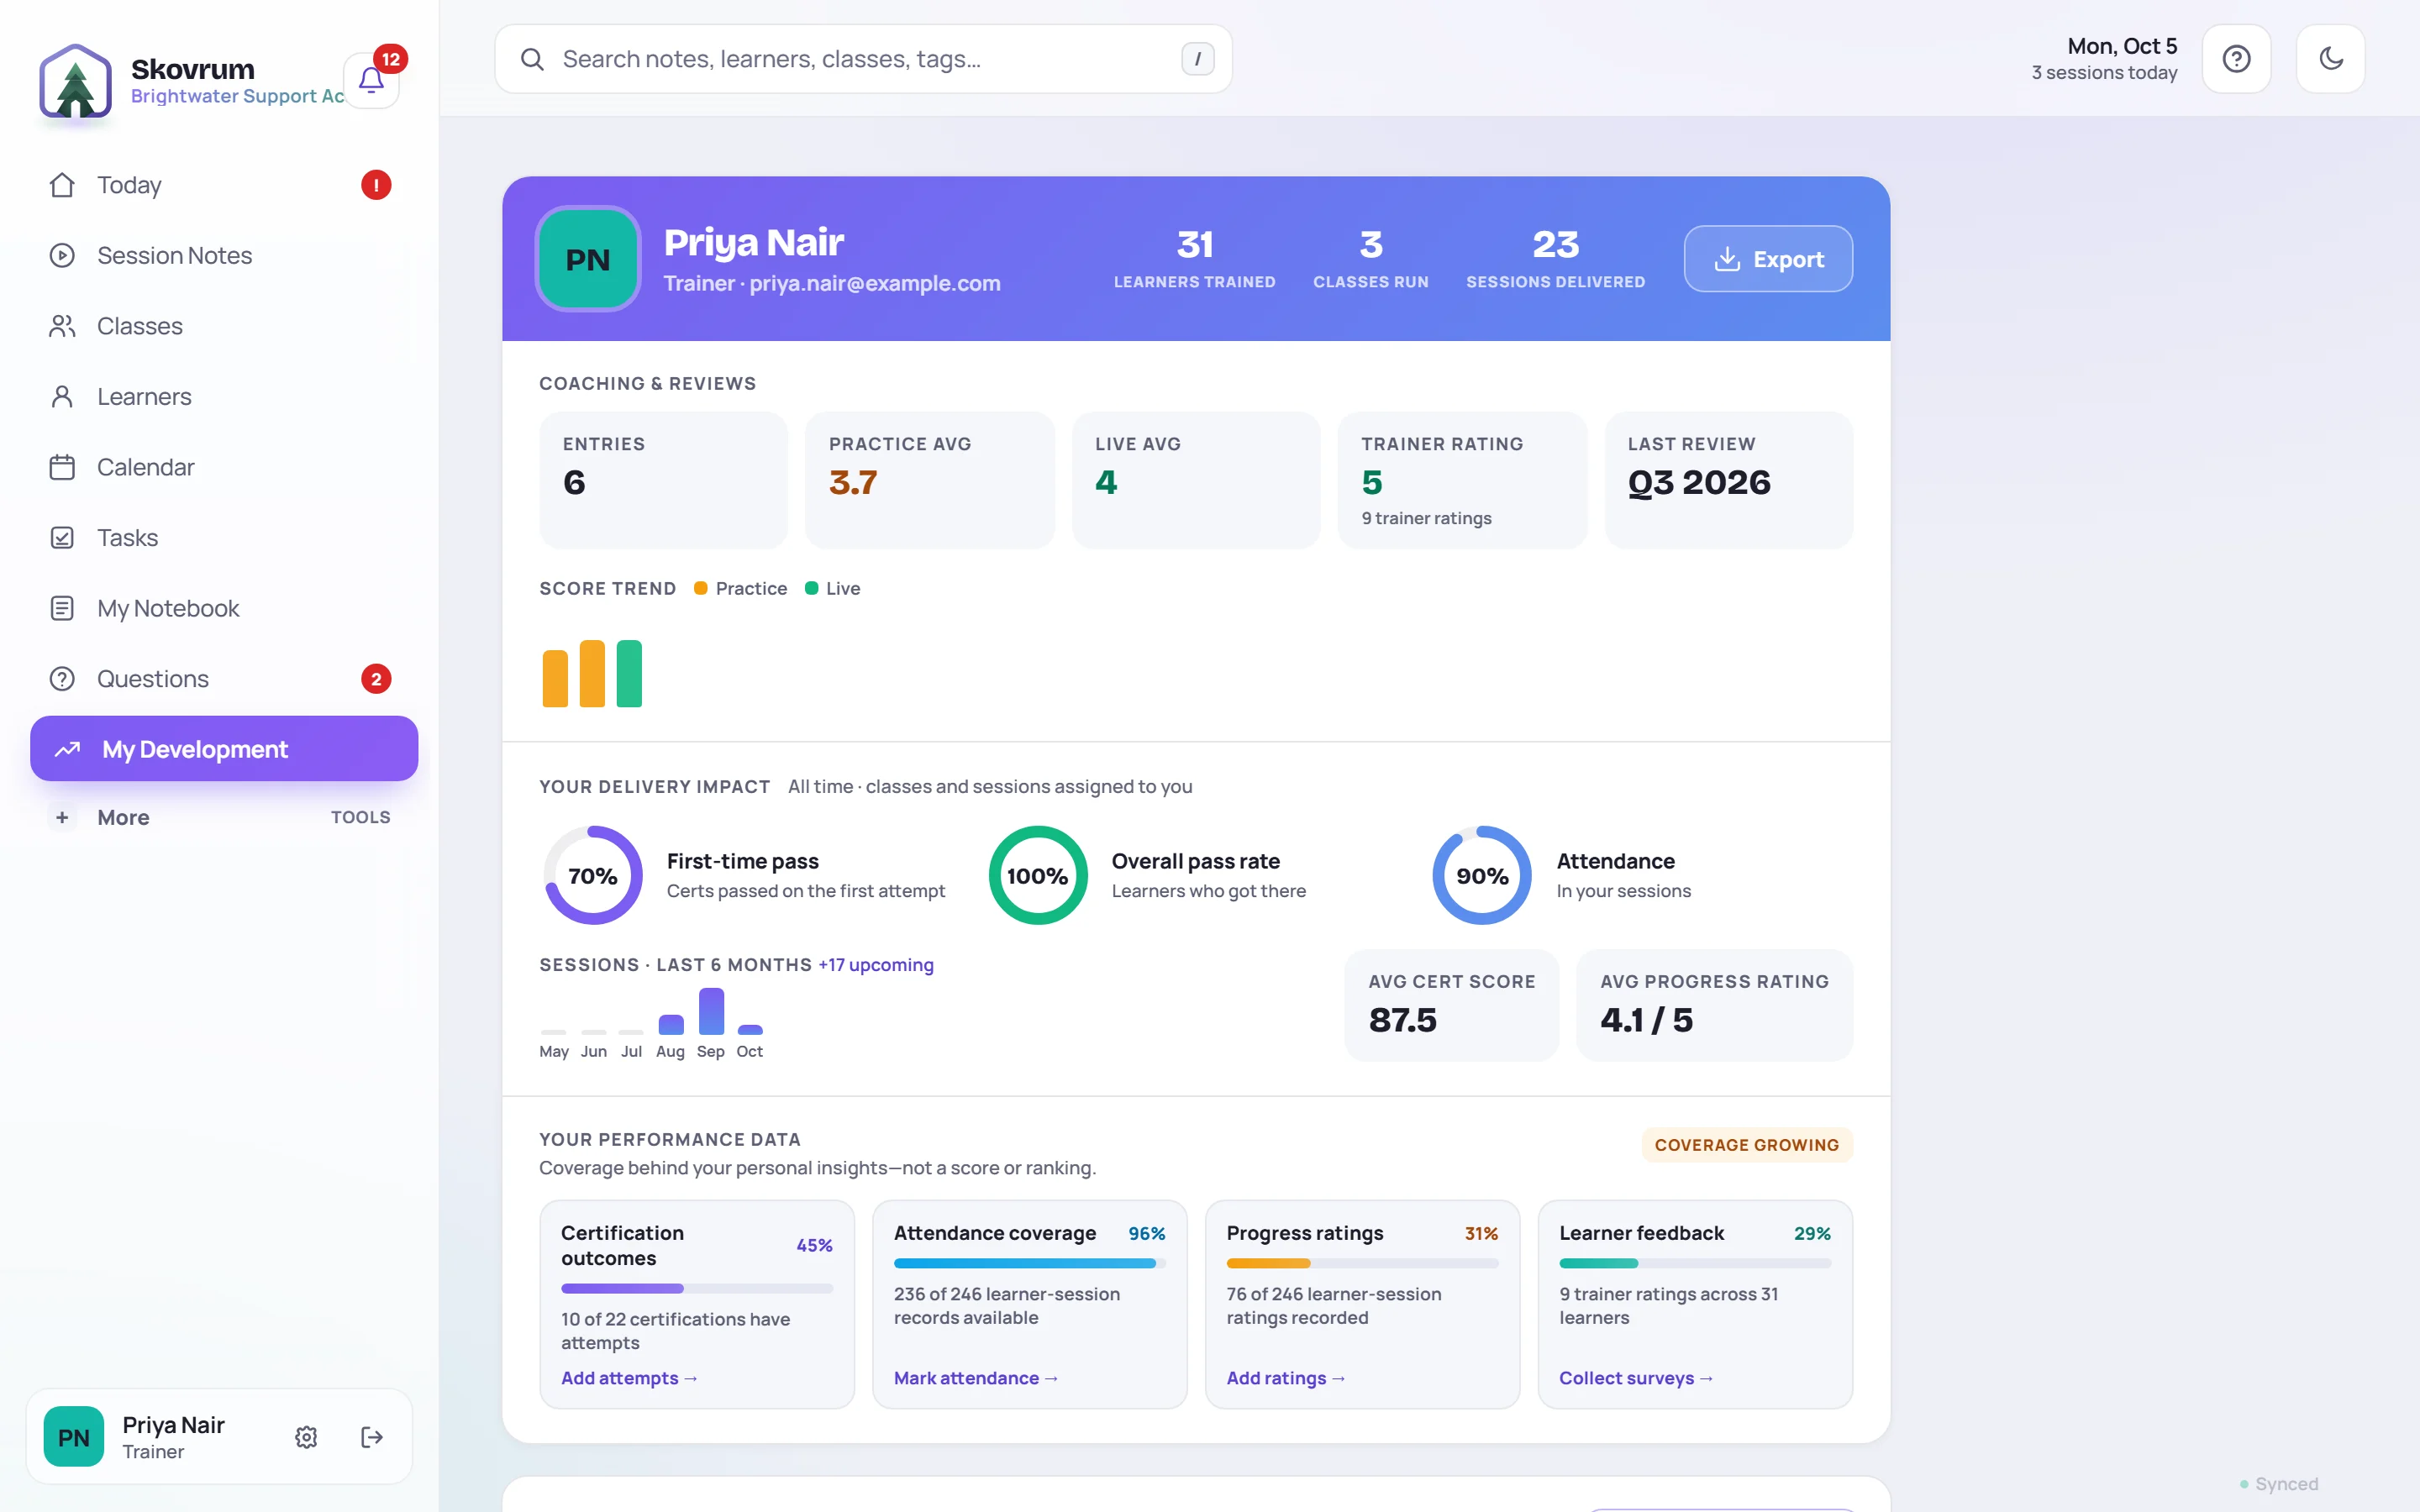Open Session Notes in the sidebar
The height and width of the screenshot is (1512, 2420).
tap(224, 255)
